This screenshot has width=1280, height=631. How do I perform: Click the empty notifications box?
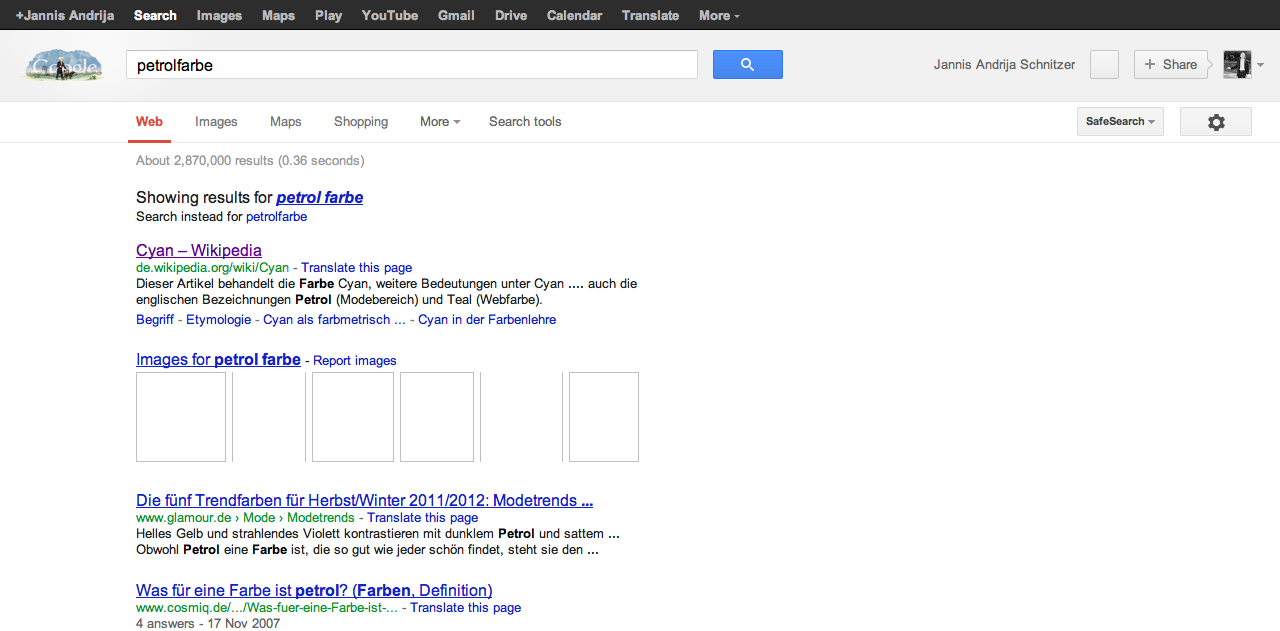click(x=1104, y=65)
